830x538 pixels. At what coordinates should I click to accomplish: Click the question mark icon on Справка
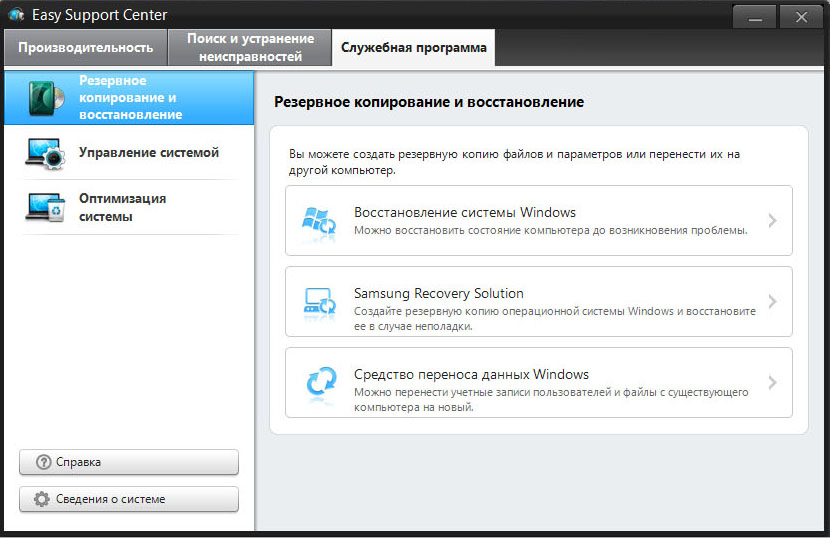click(x=43, y=462)
